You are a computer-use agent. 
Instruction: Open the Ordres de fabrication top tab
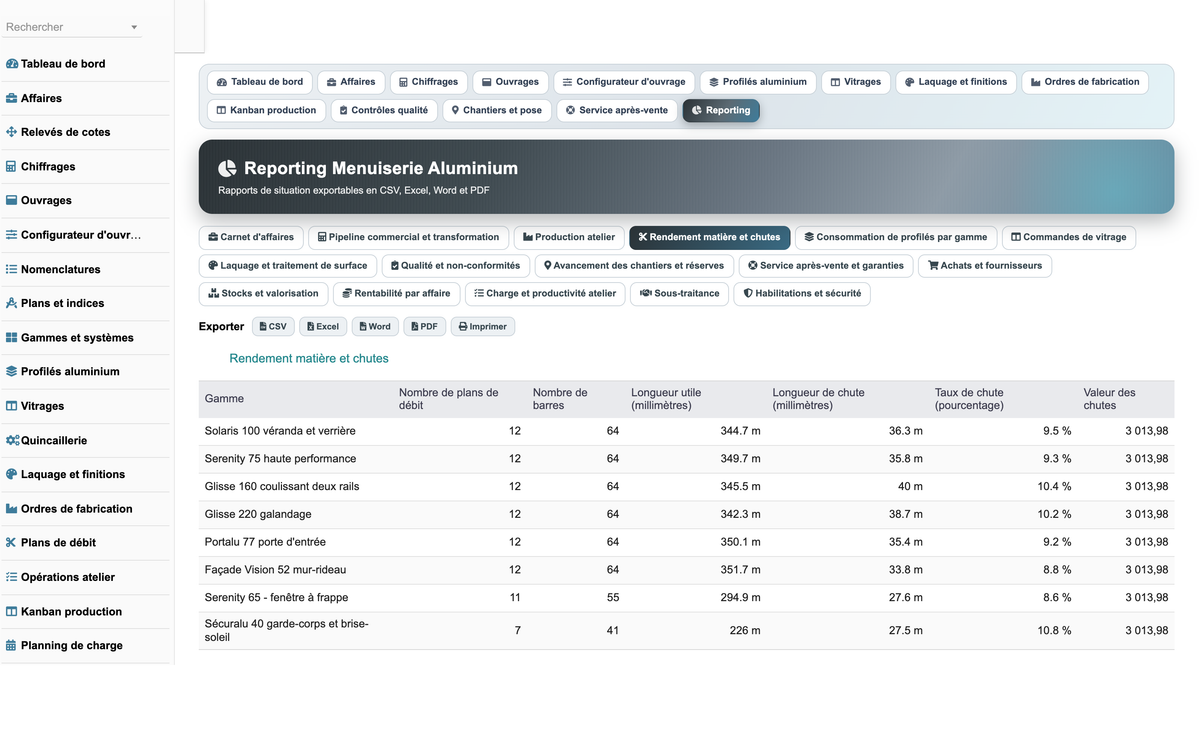point(1085,82)
